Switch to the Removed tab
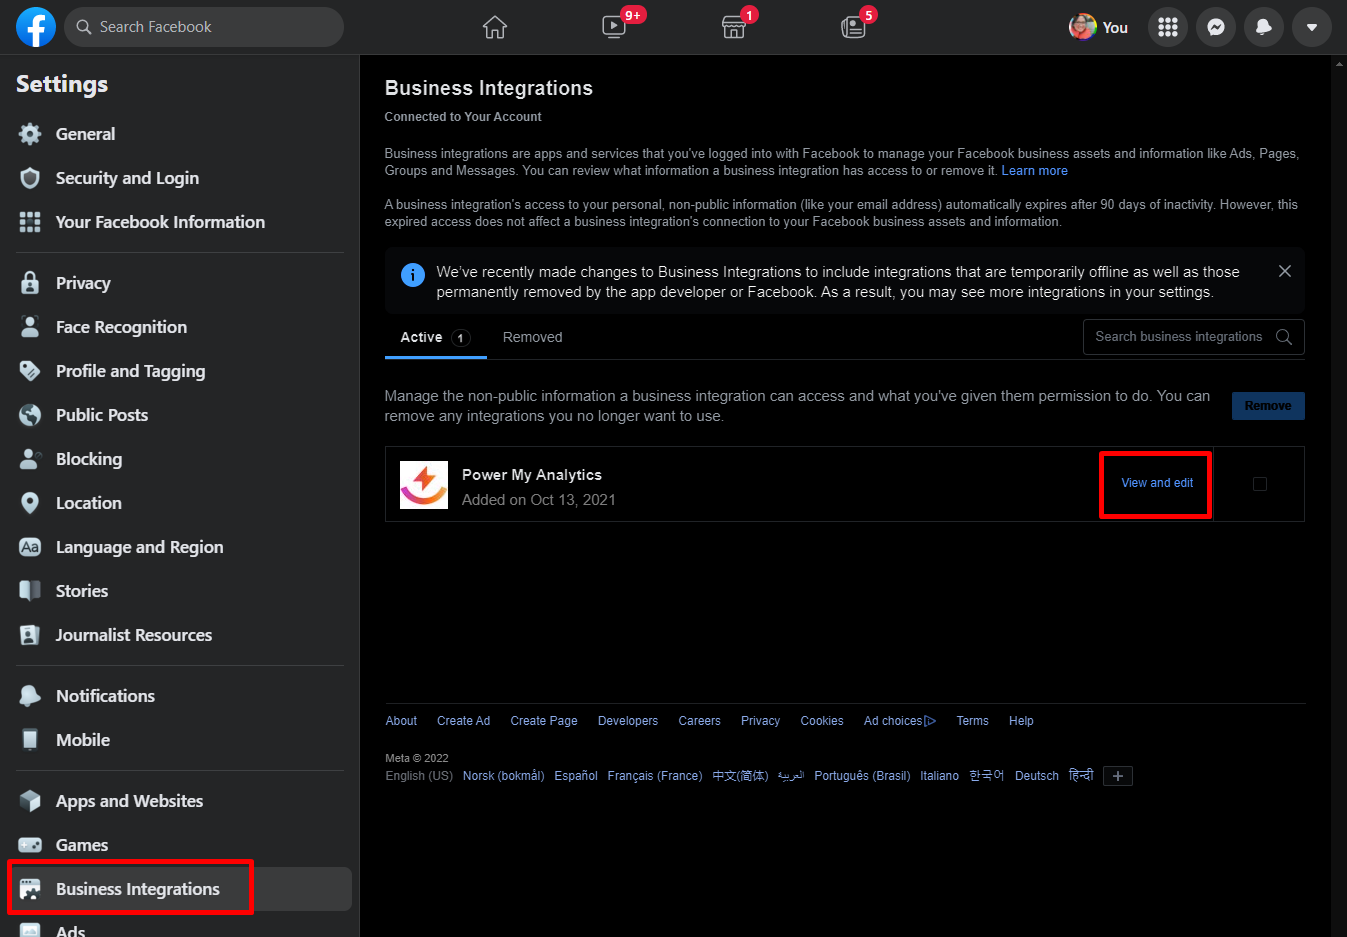 coord(532,338)
